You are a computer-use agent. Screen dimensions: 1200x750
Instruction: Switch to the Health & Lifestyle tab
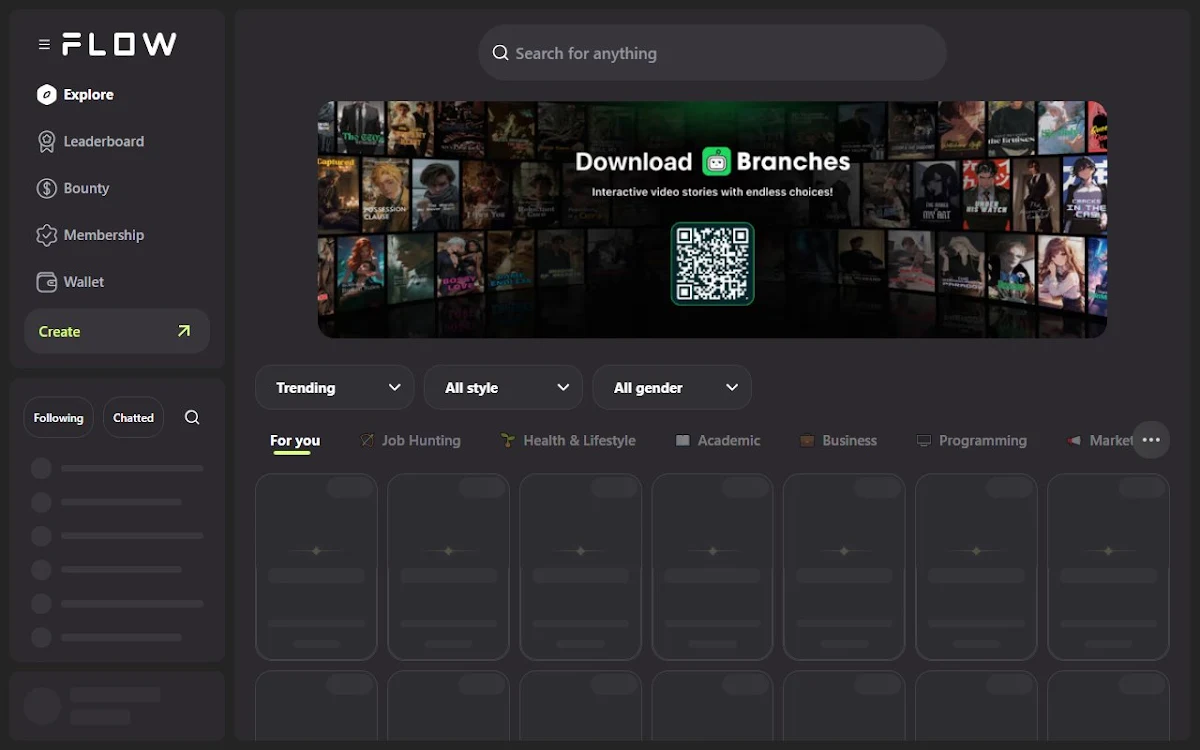pos(568,440)
